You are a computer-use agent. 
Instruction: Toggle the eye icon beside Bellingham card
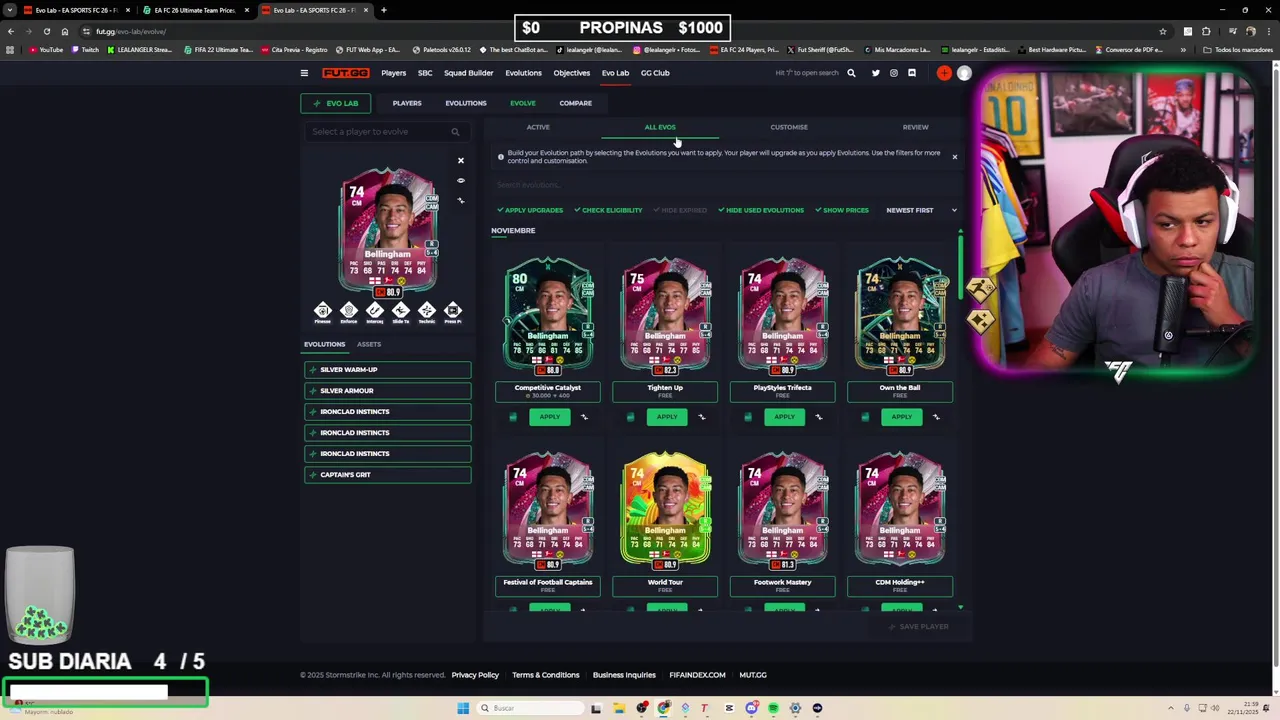(461, 181)
